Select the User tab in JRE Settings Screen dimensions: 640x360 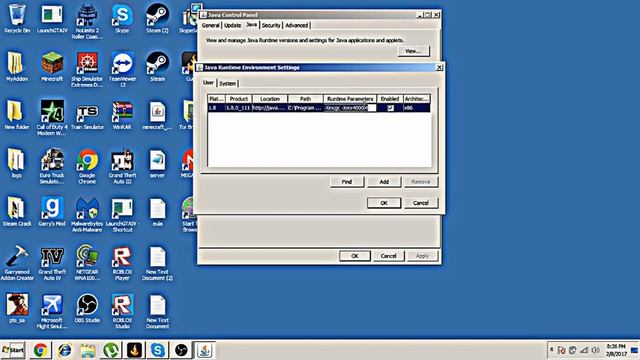[209, 83]
